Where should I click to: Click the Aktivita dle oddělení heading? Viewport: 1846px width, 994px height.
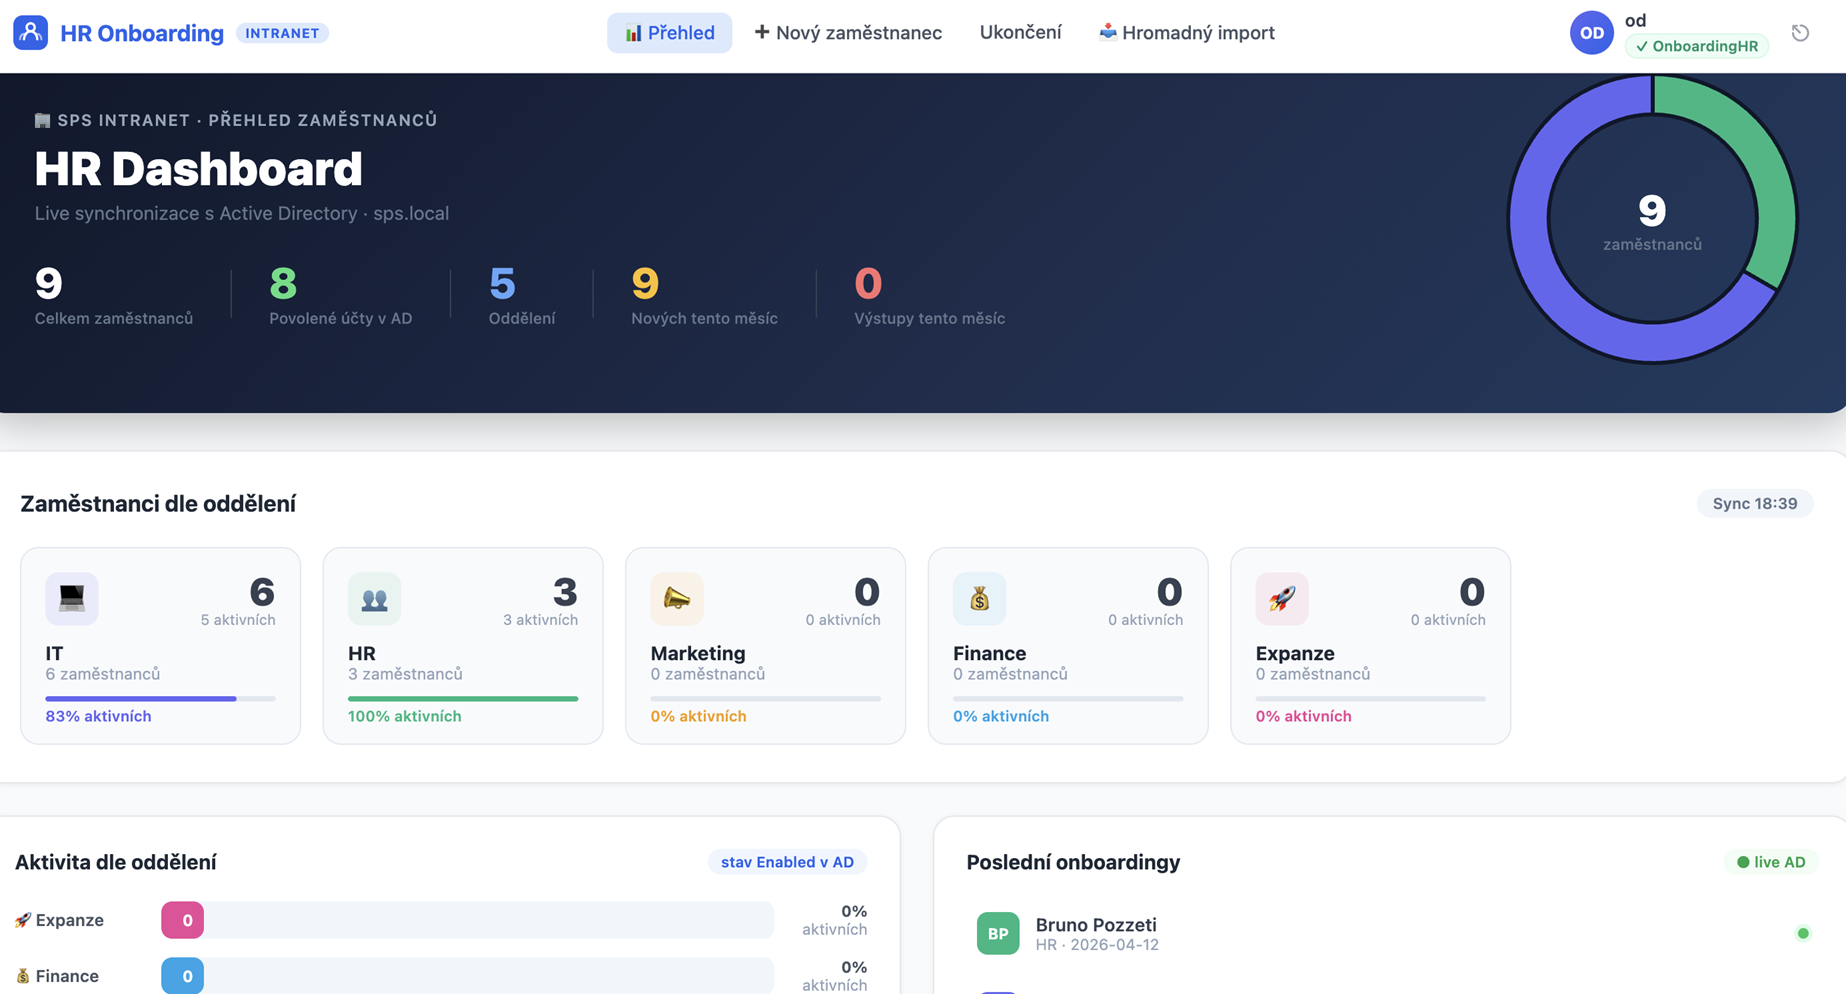[x=116, y=862]
